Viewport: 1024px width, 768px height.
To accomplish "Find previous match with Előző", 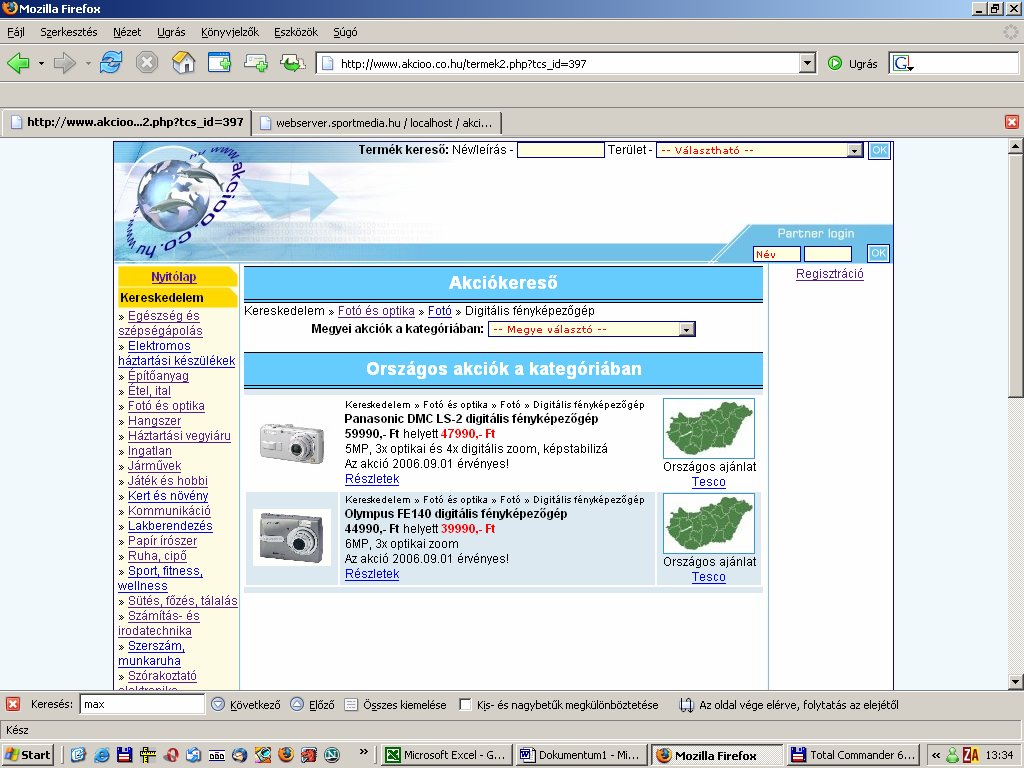I will (x=312, y=705).
